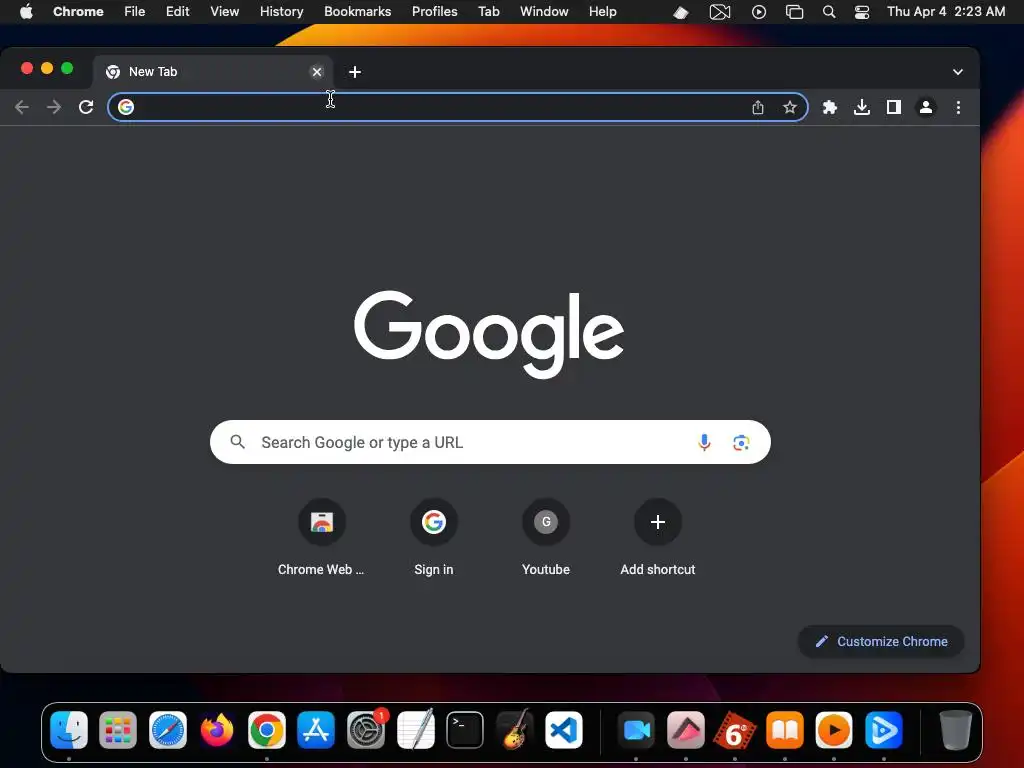
Task: Open Zoom from the dock
Action: (636, 730)
